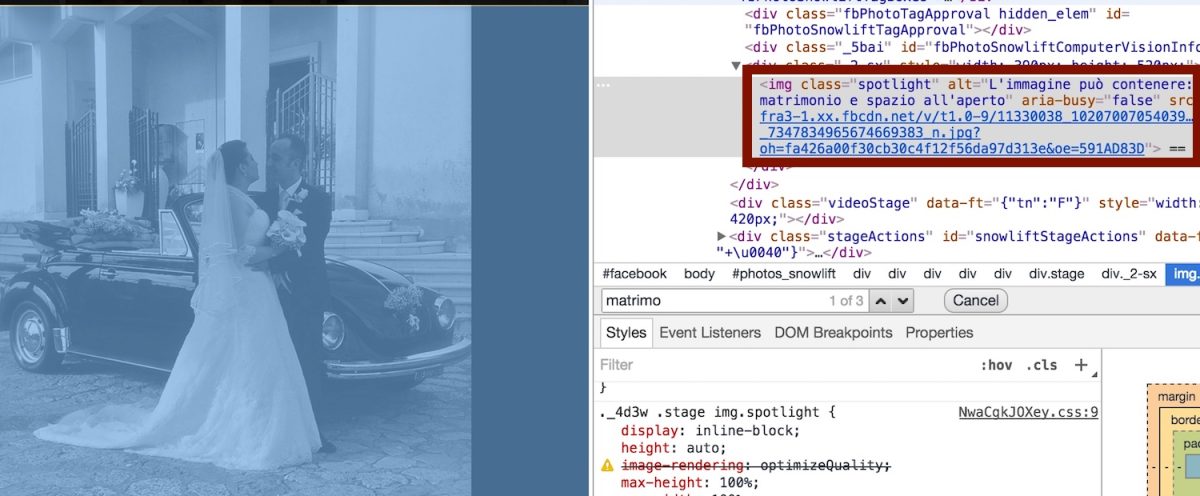Expand the stageActions div node
1200x496 pixels.
(722, 236)
